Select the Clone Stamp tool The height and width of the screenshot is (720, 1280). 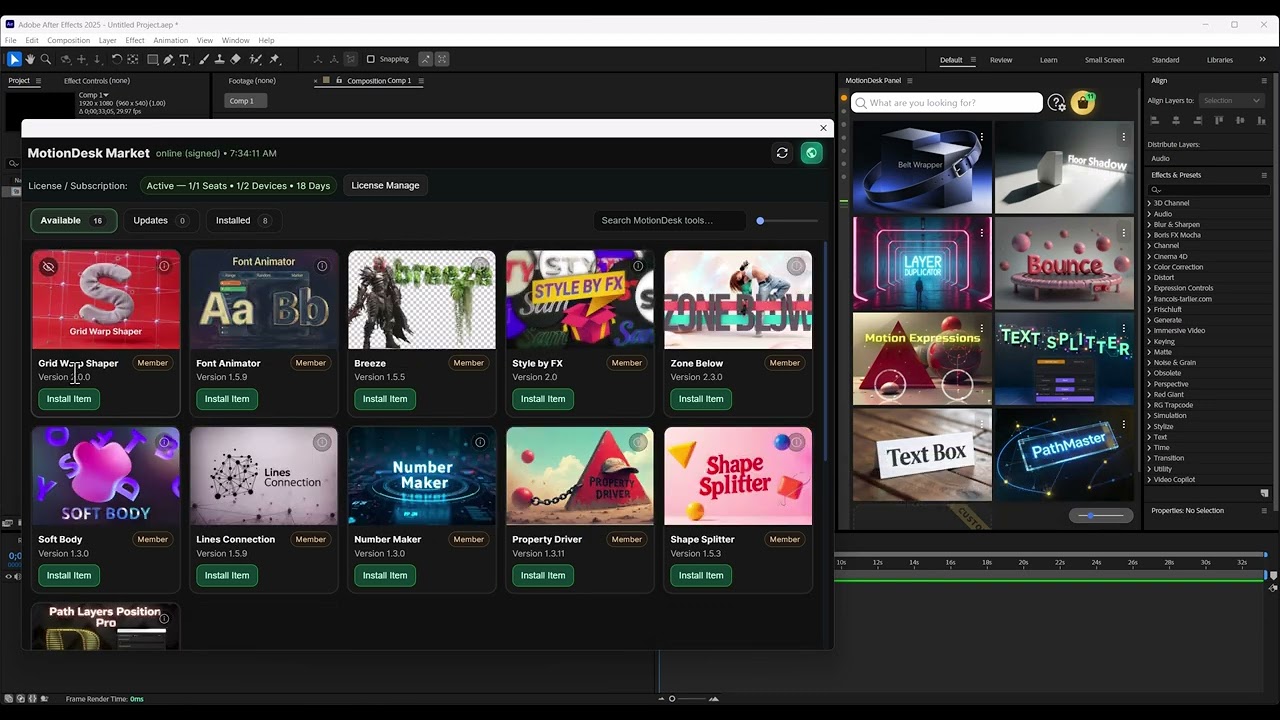(220, 59)
